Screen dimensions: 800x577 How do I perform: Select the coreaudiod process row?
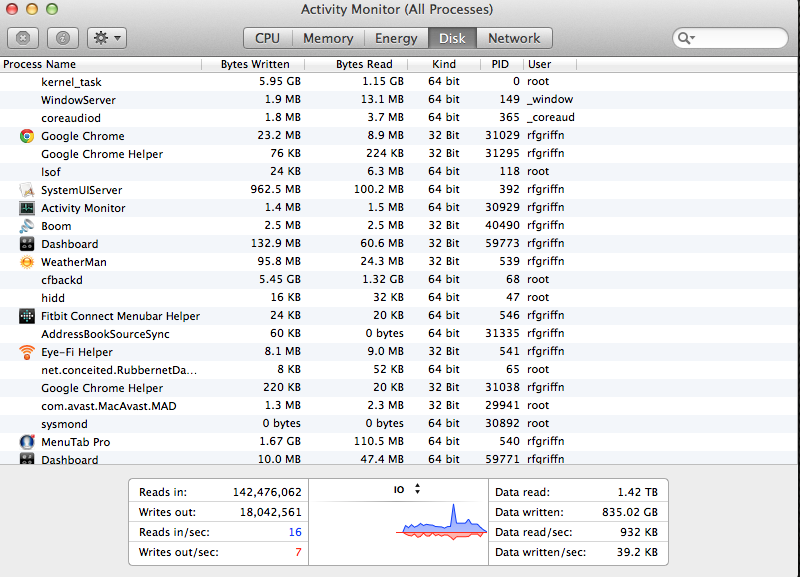point(398,118)
